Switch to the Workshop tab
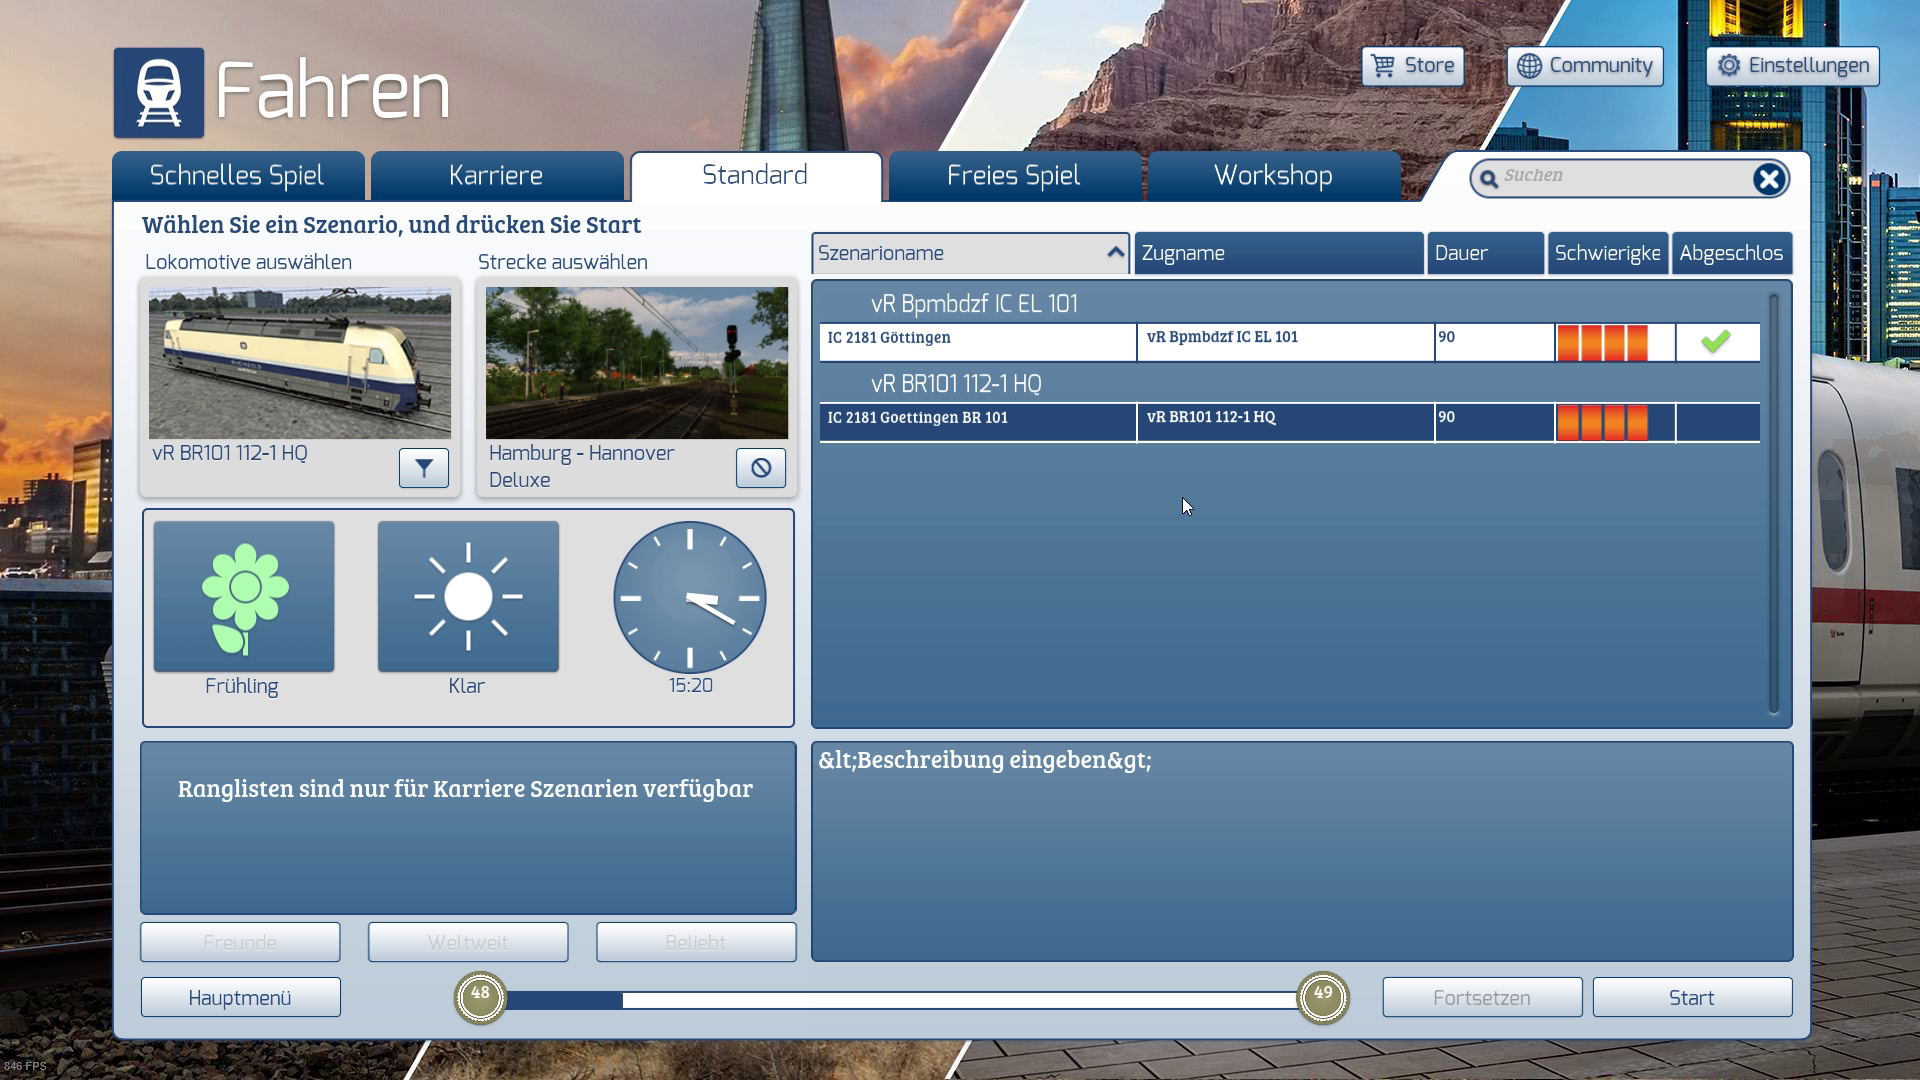Viewport: 1920px width, 1080px height. click(x=1272, y=176)
